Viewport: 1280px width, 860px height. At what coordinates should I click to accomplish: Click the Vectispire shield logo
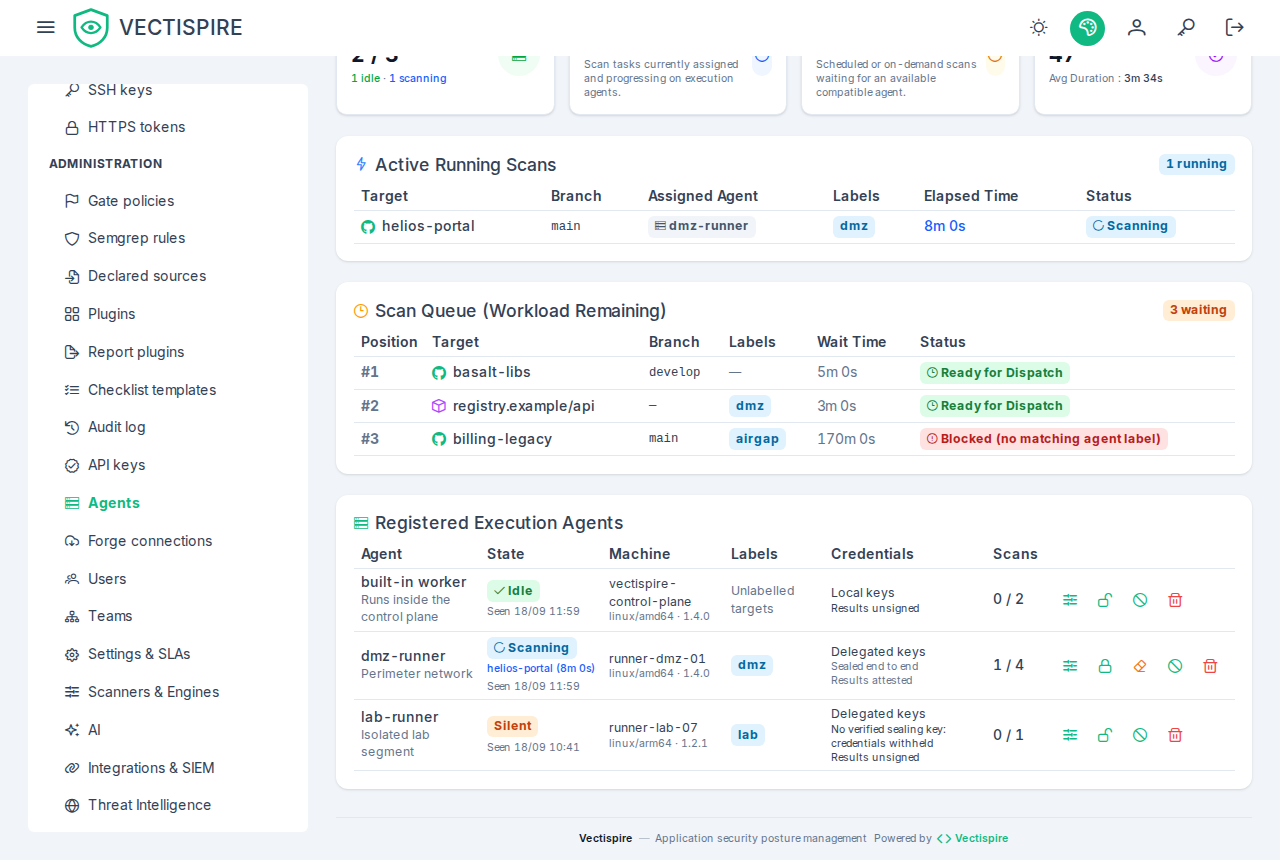(91, 28)
